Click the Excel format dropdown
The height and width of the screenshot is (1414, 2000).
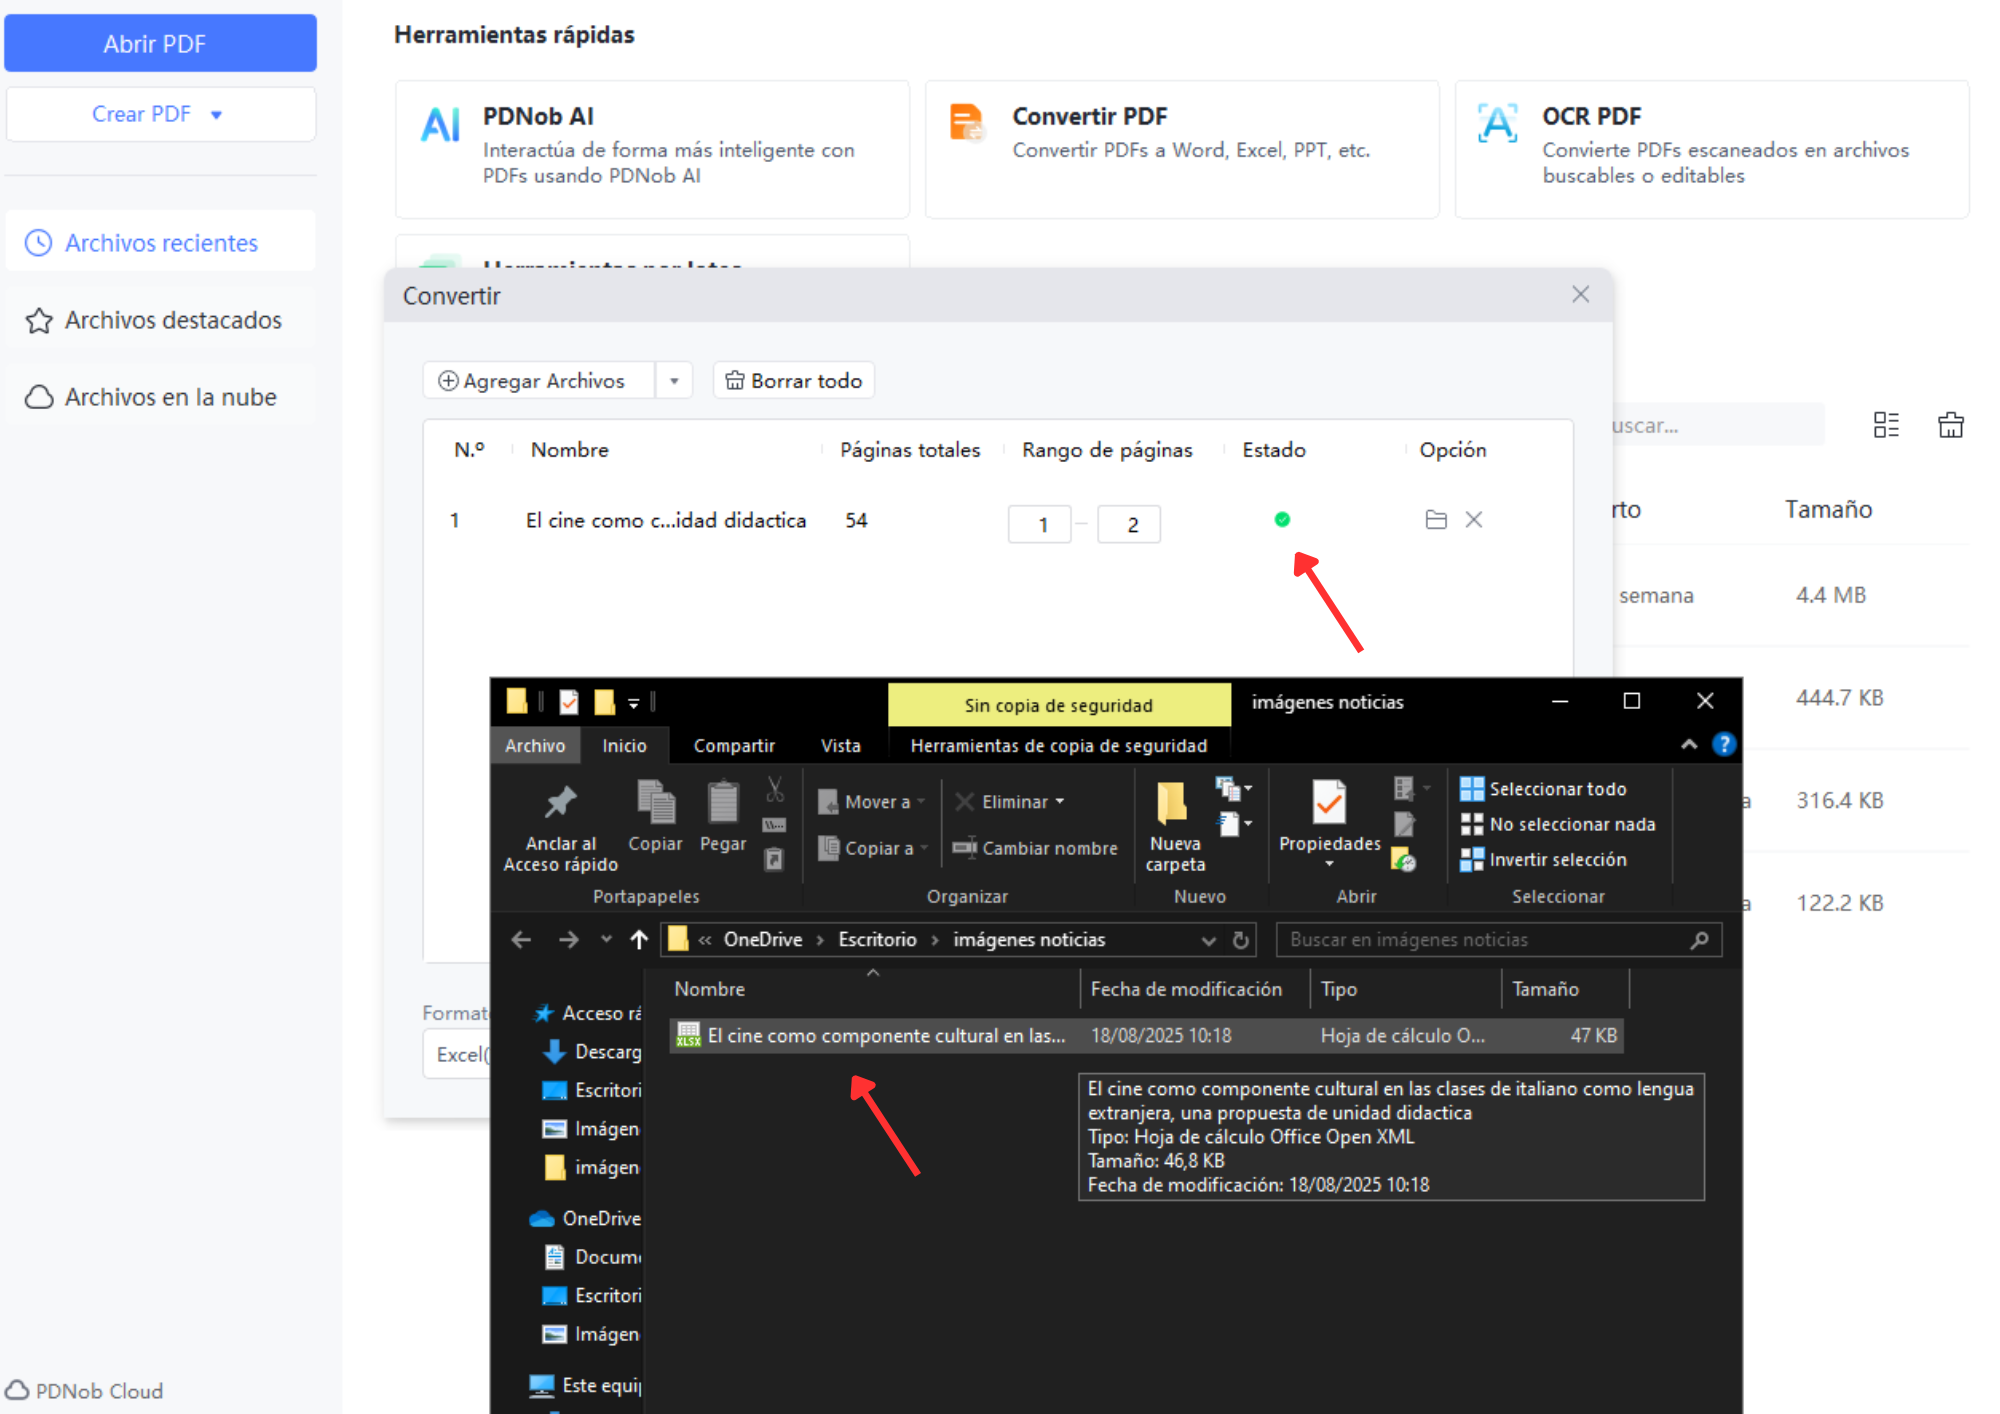point(458,1055)
